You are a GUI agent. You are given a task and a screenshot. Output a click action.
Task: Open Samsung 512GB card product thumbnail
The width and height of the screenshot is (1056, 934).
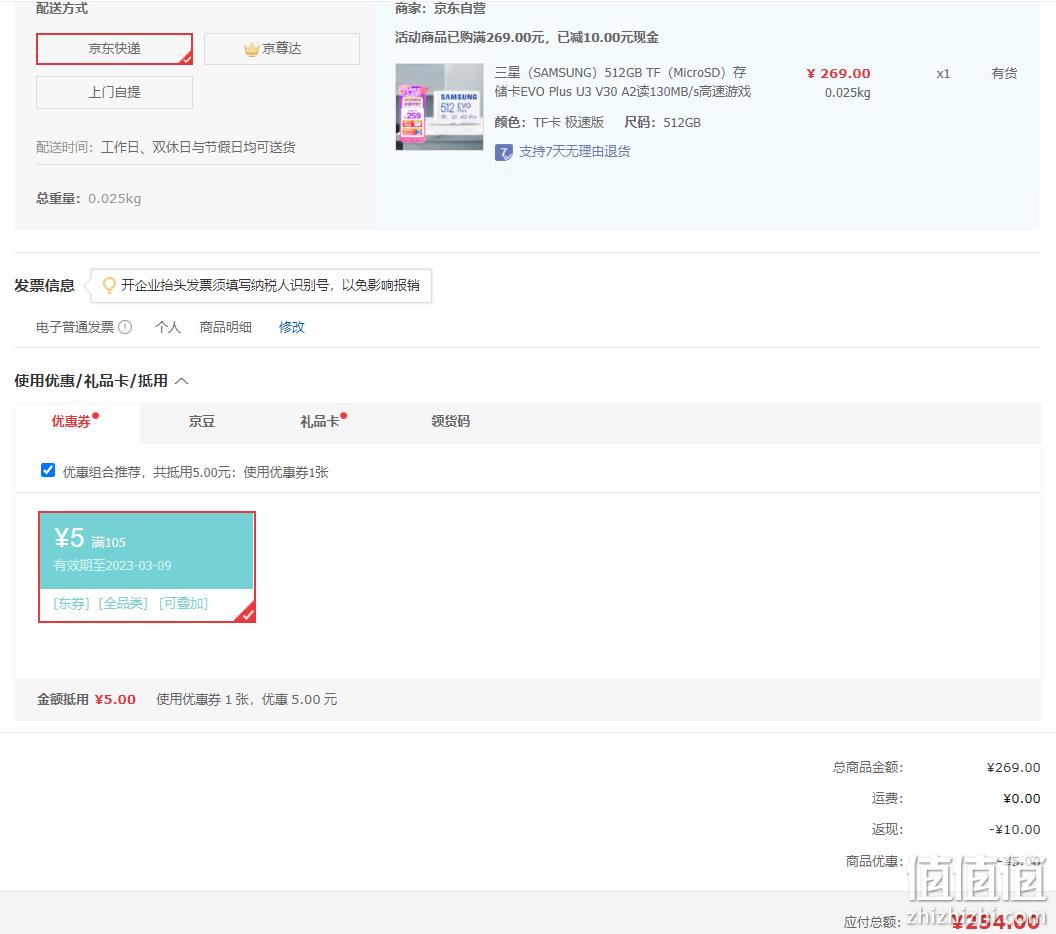click(439, 106)
